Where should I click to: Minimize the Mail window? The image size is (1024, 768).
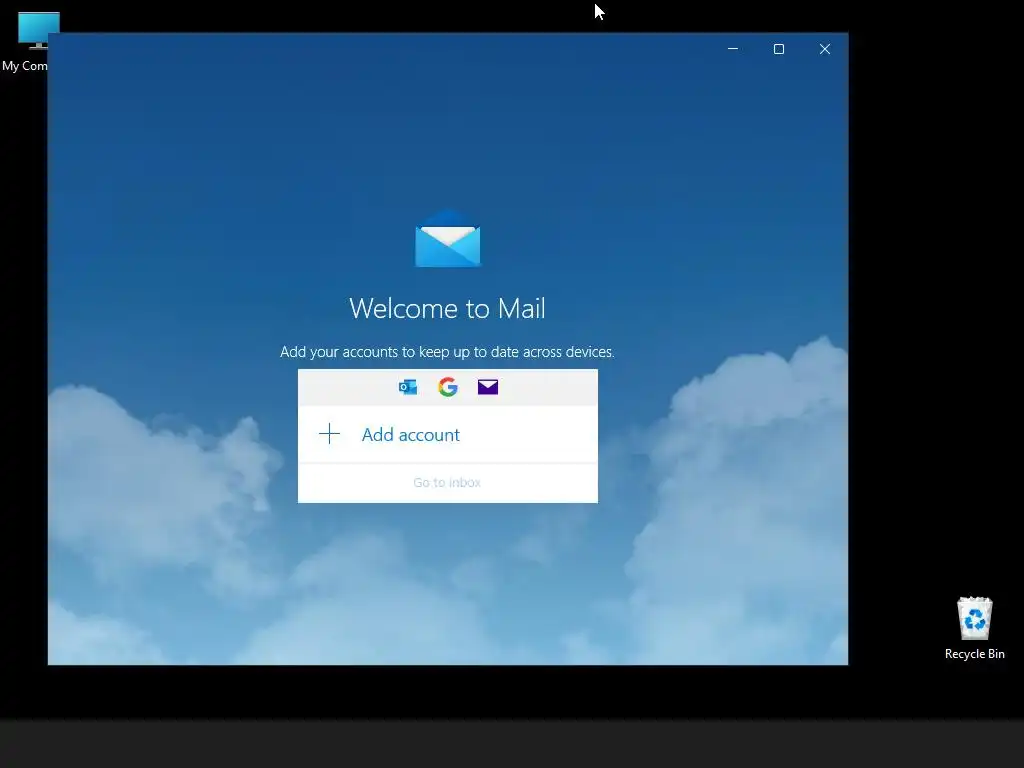point(733,49)
